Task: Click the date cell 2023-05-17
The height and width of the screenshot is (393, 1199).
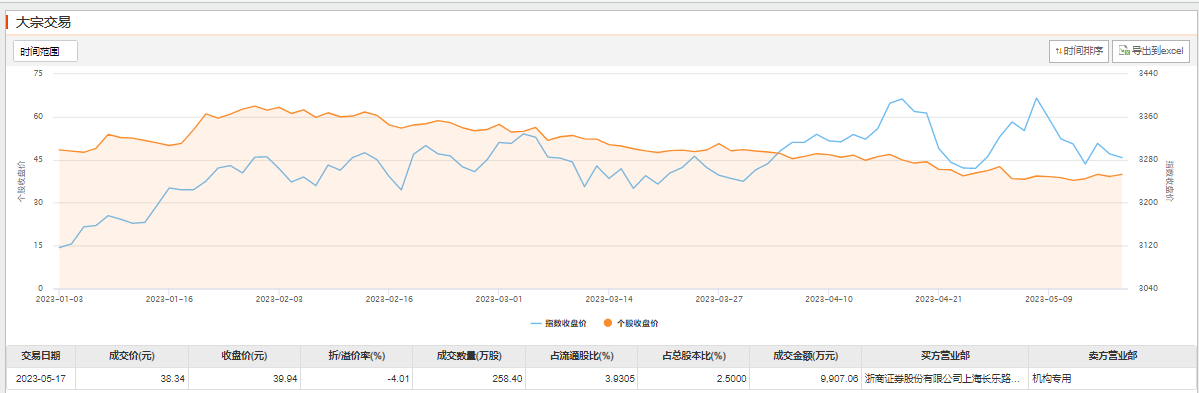Action: 41,378
